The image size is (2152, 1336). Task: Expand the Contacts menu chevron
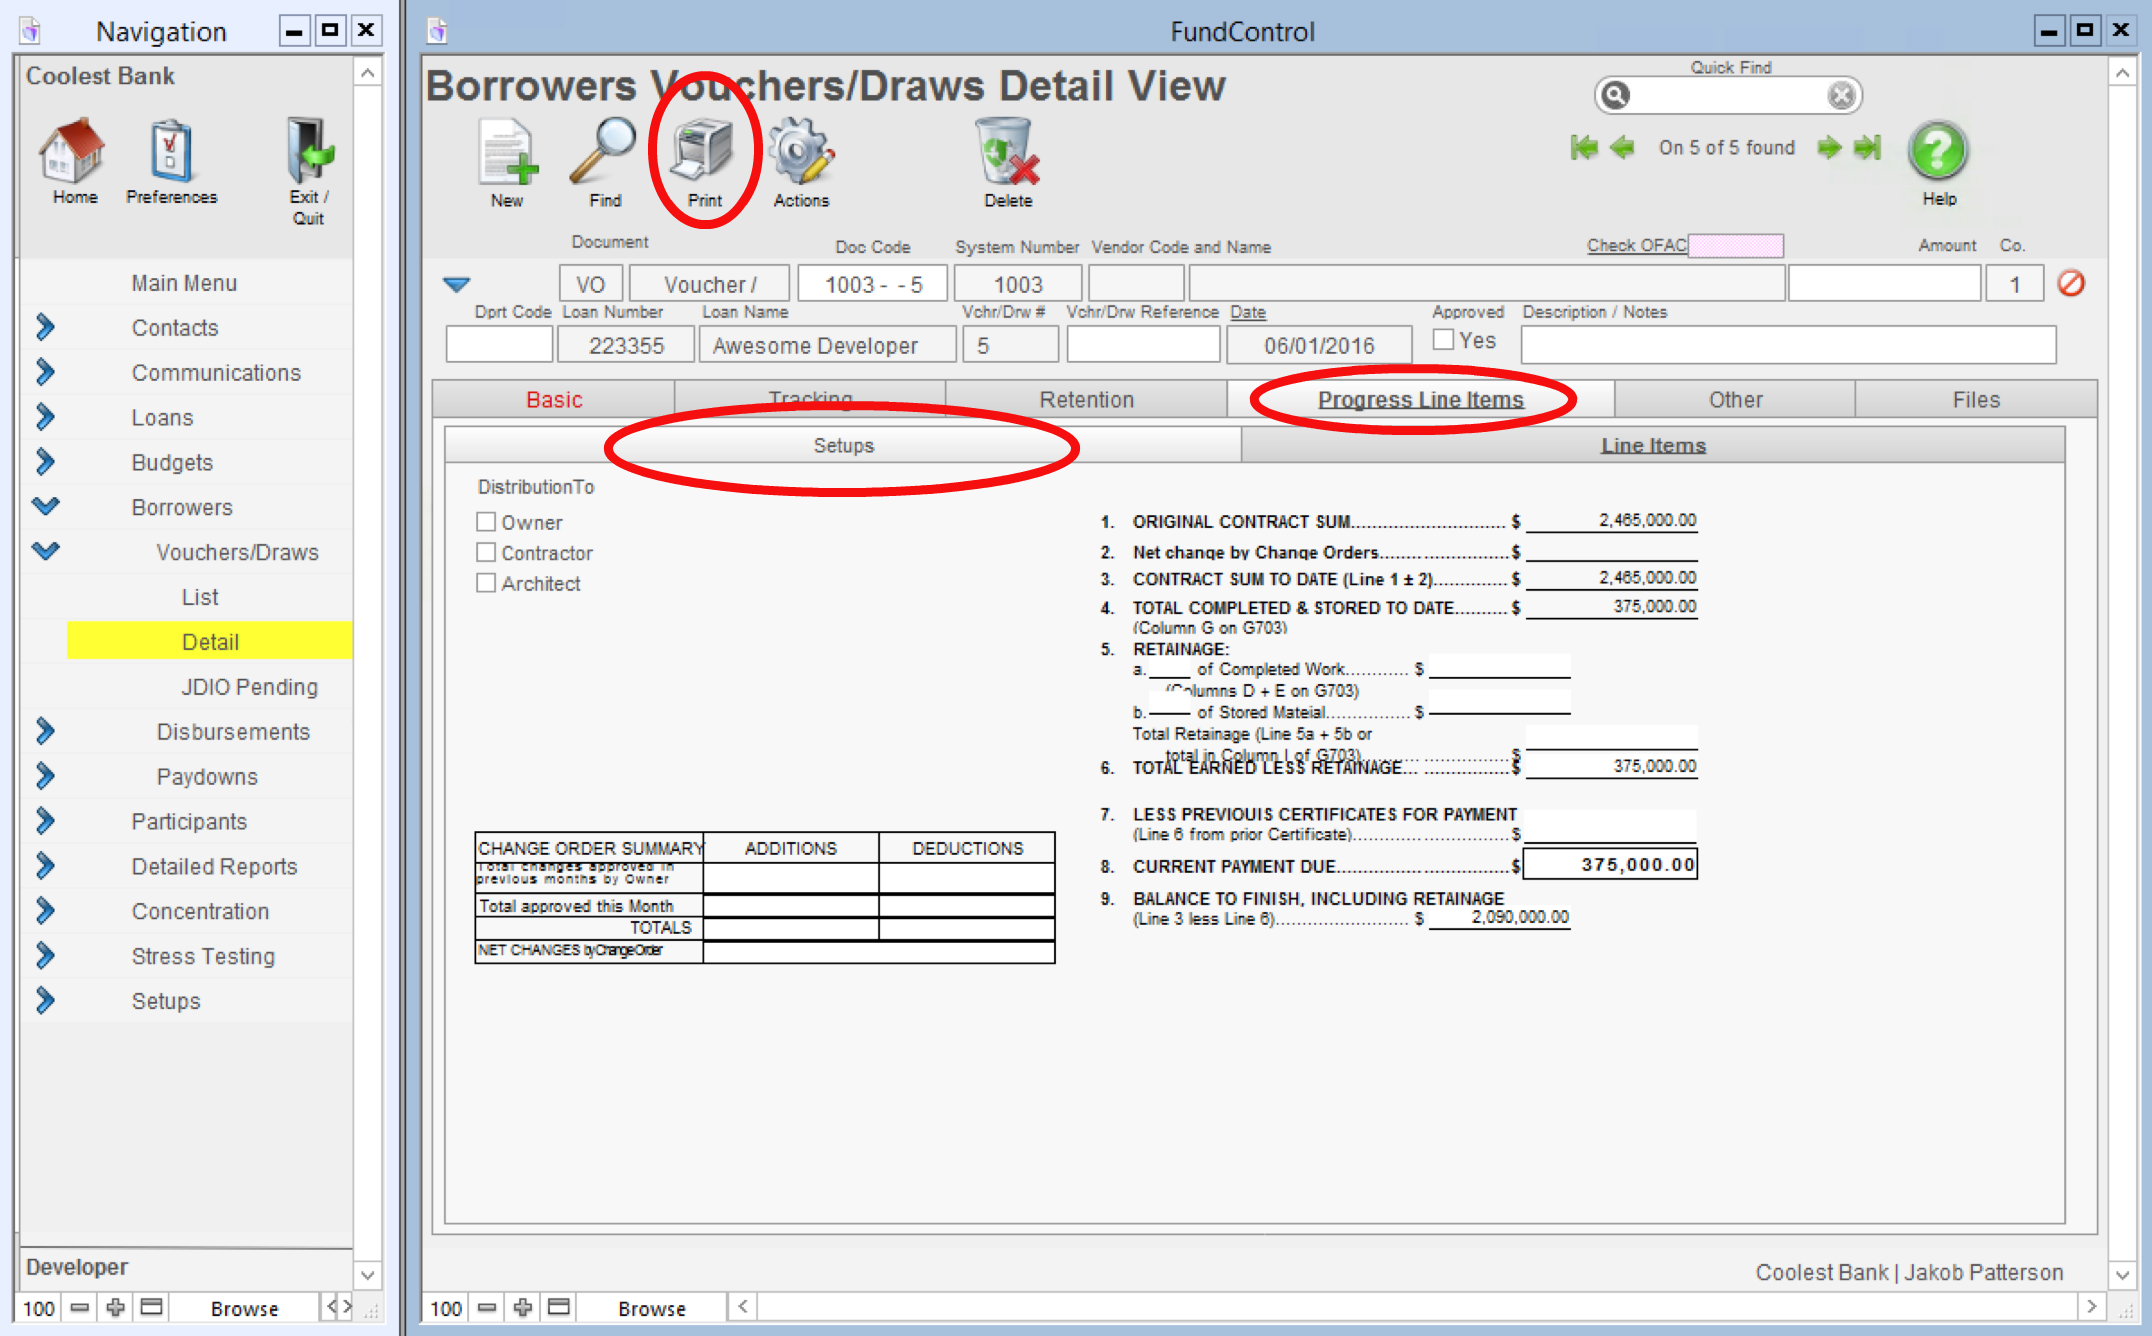click(45, 327)
